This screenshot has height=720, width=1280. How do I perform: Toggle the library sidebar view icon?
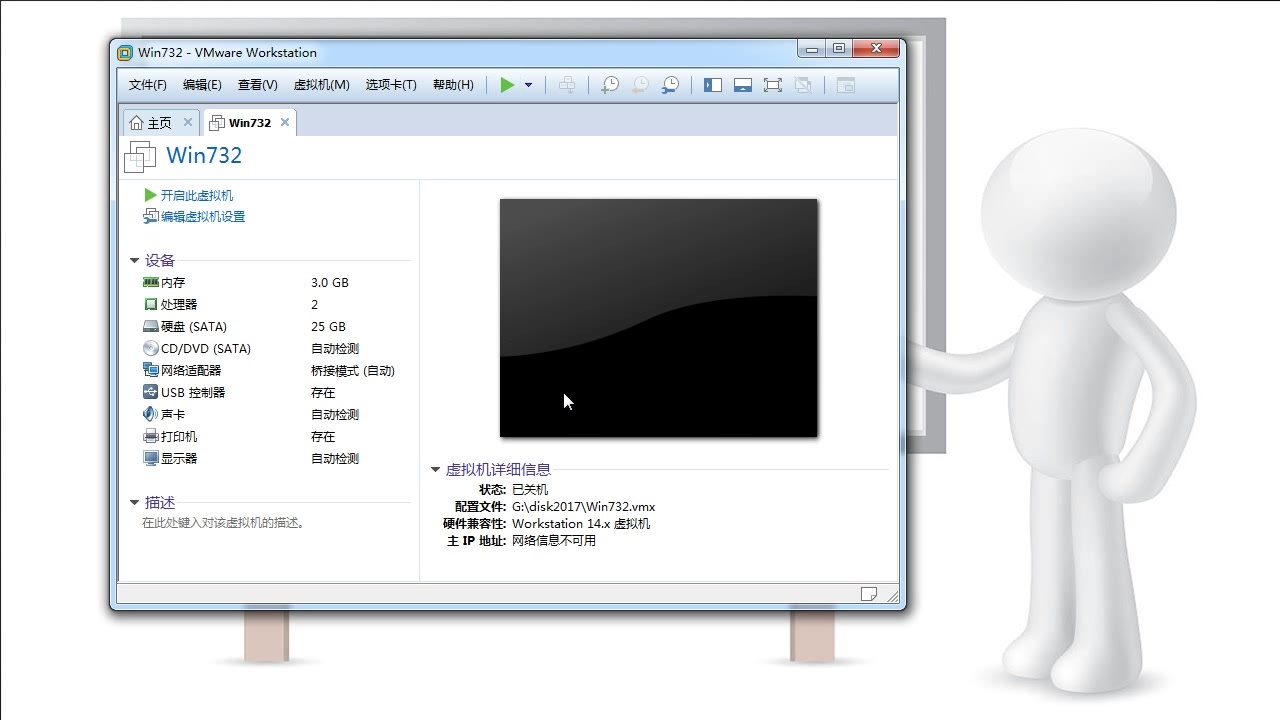click(713, 85)
